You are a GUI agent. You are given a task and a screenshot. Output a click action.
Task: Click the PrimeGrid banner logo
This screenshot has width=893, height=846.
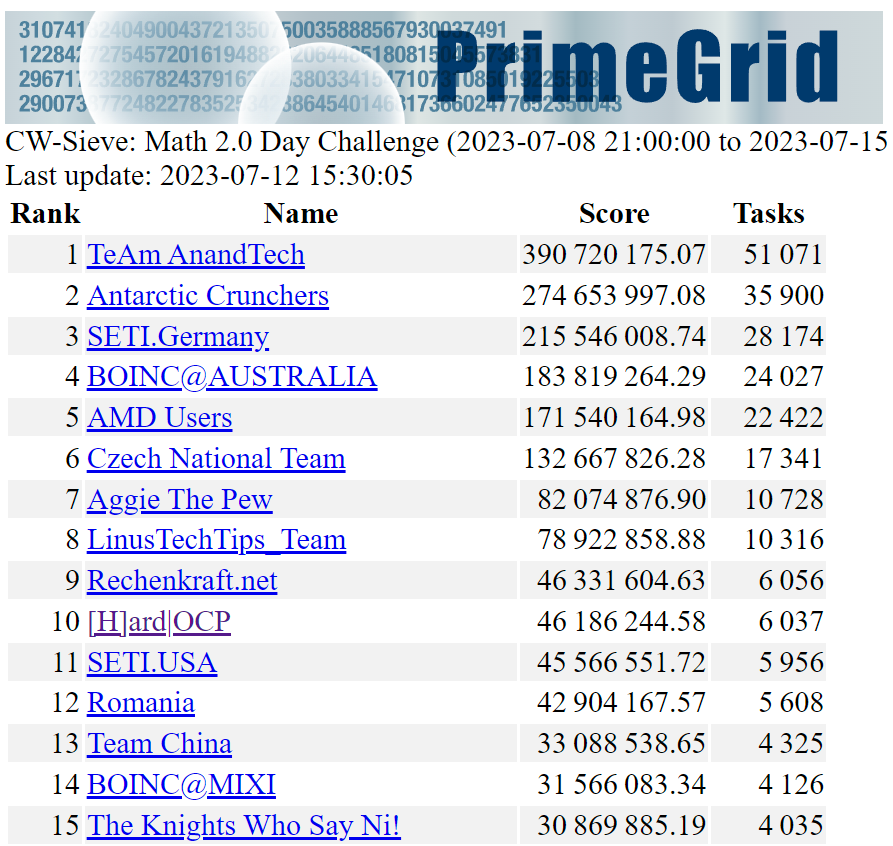[444, 67]
